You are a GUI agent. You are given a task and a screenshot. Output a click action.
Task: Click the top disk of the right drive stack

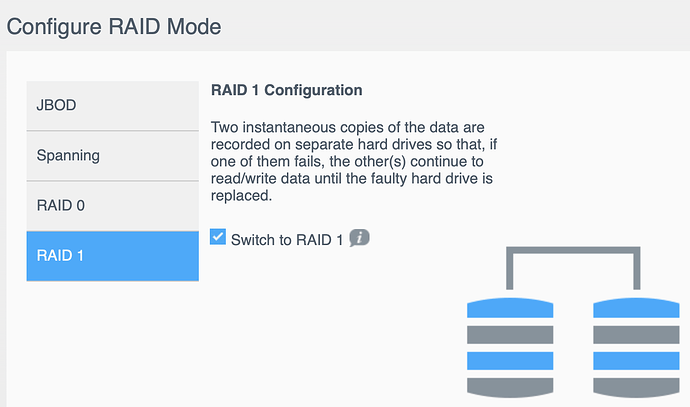[x=636, y=308]
